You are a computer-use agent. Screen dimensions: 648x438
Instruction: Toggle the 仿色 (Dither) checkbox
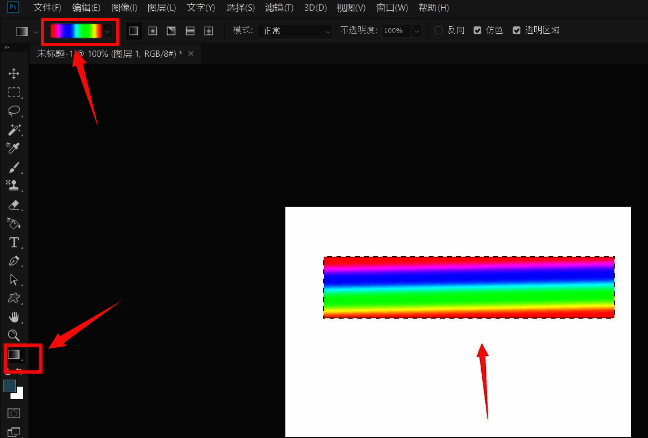tap(477, 31)
